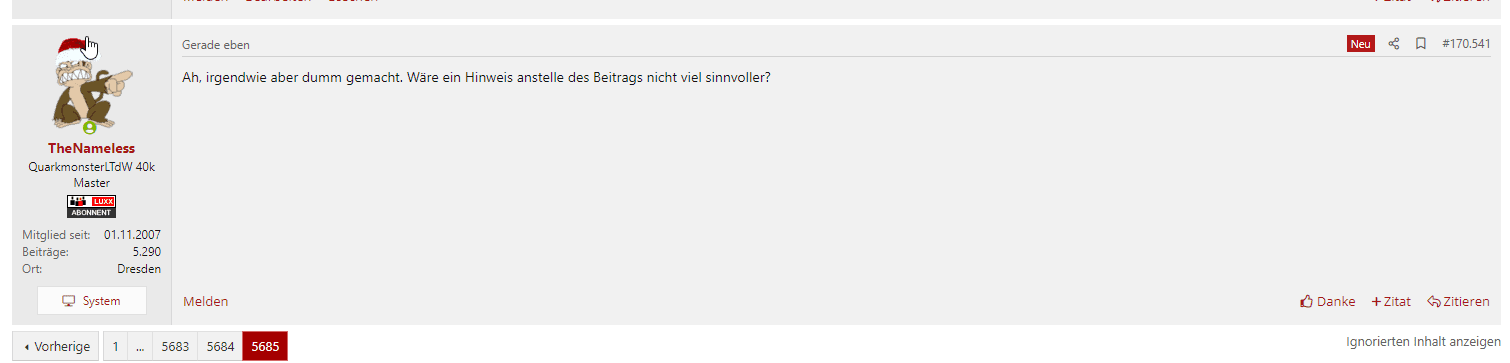Viewport: 1510px width, 363px height.
Task: Click the red Neu label
Action: (1361, 44)
